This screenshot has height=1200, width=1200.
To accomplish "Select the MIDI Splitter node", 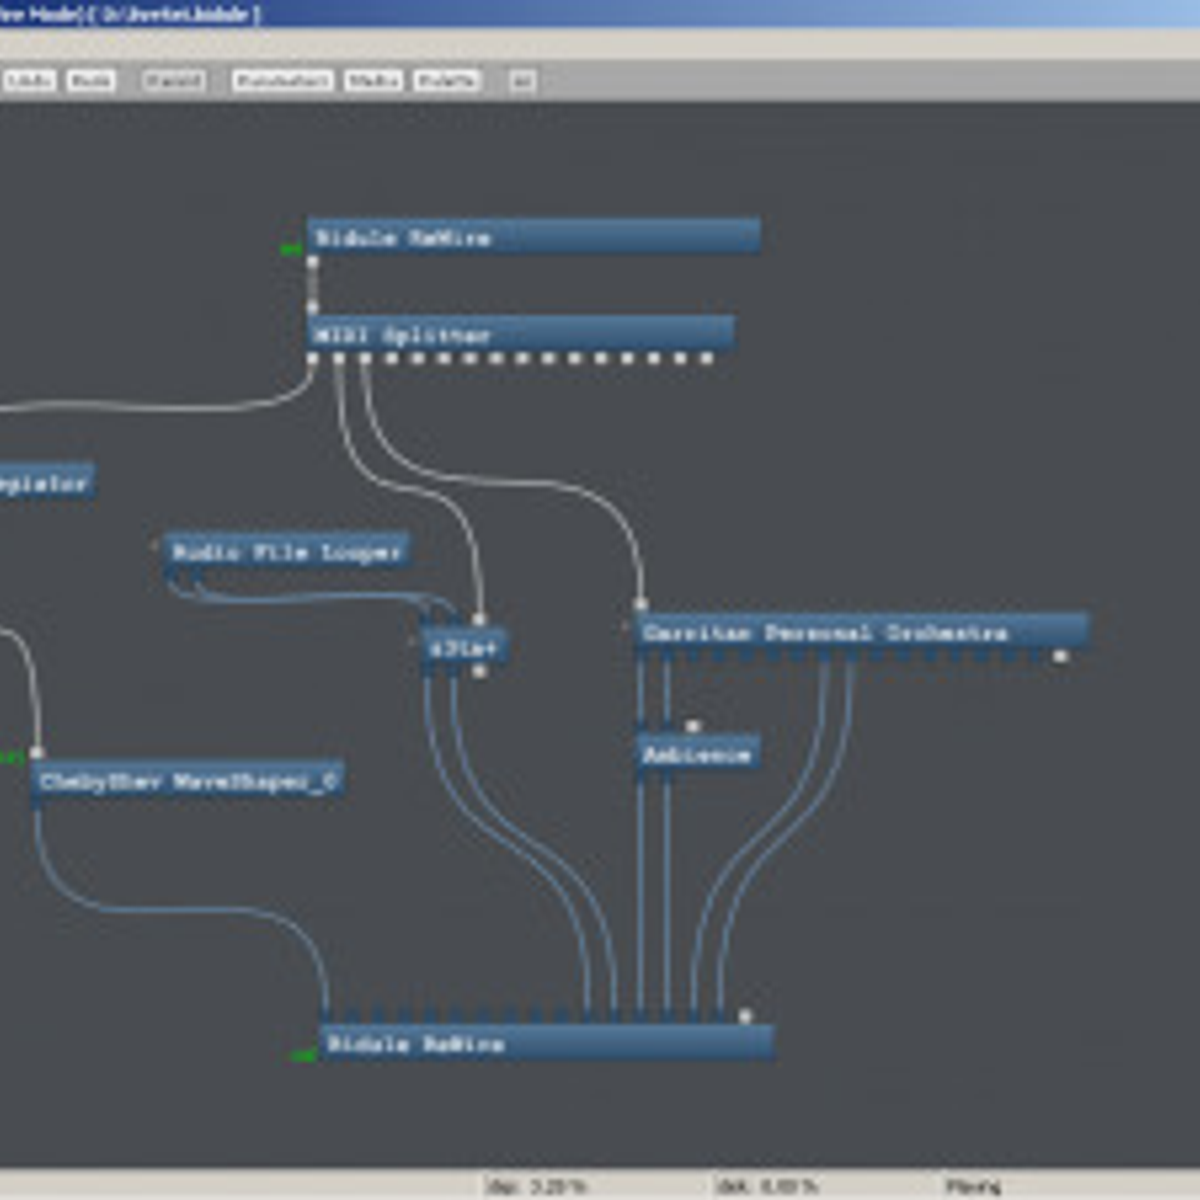I will pos(521,334).
